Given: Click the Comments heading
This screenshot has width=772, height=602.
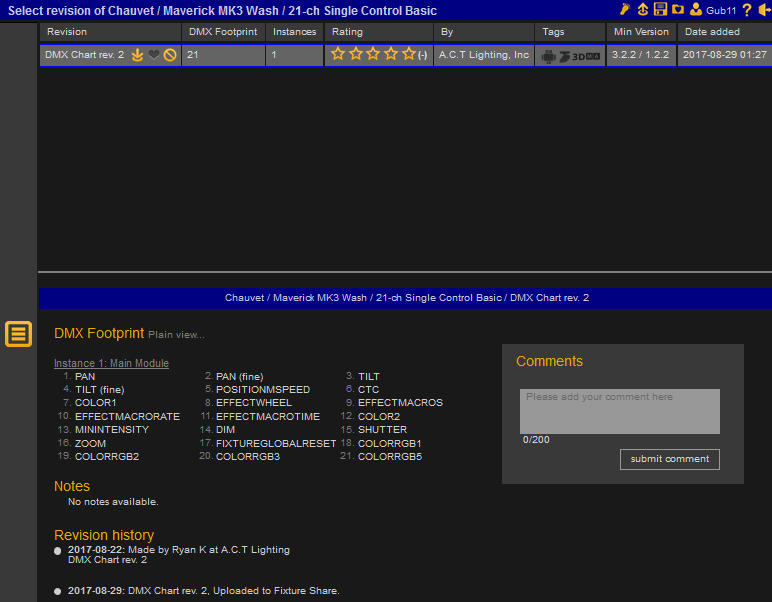Looking at the screenshot, I should [x=549, y=361].
